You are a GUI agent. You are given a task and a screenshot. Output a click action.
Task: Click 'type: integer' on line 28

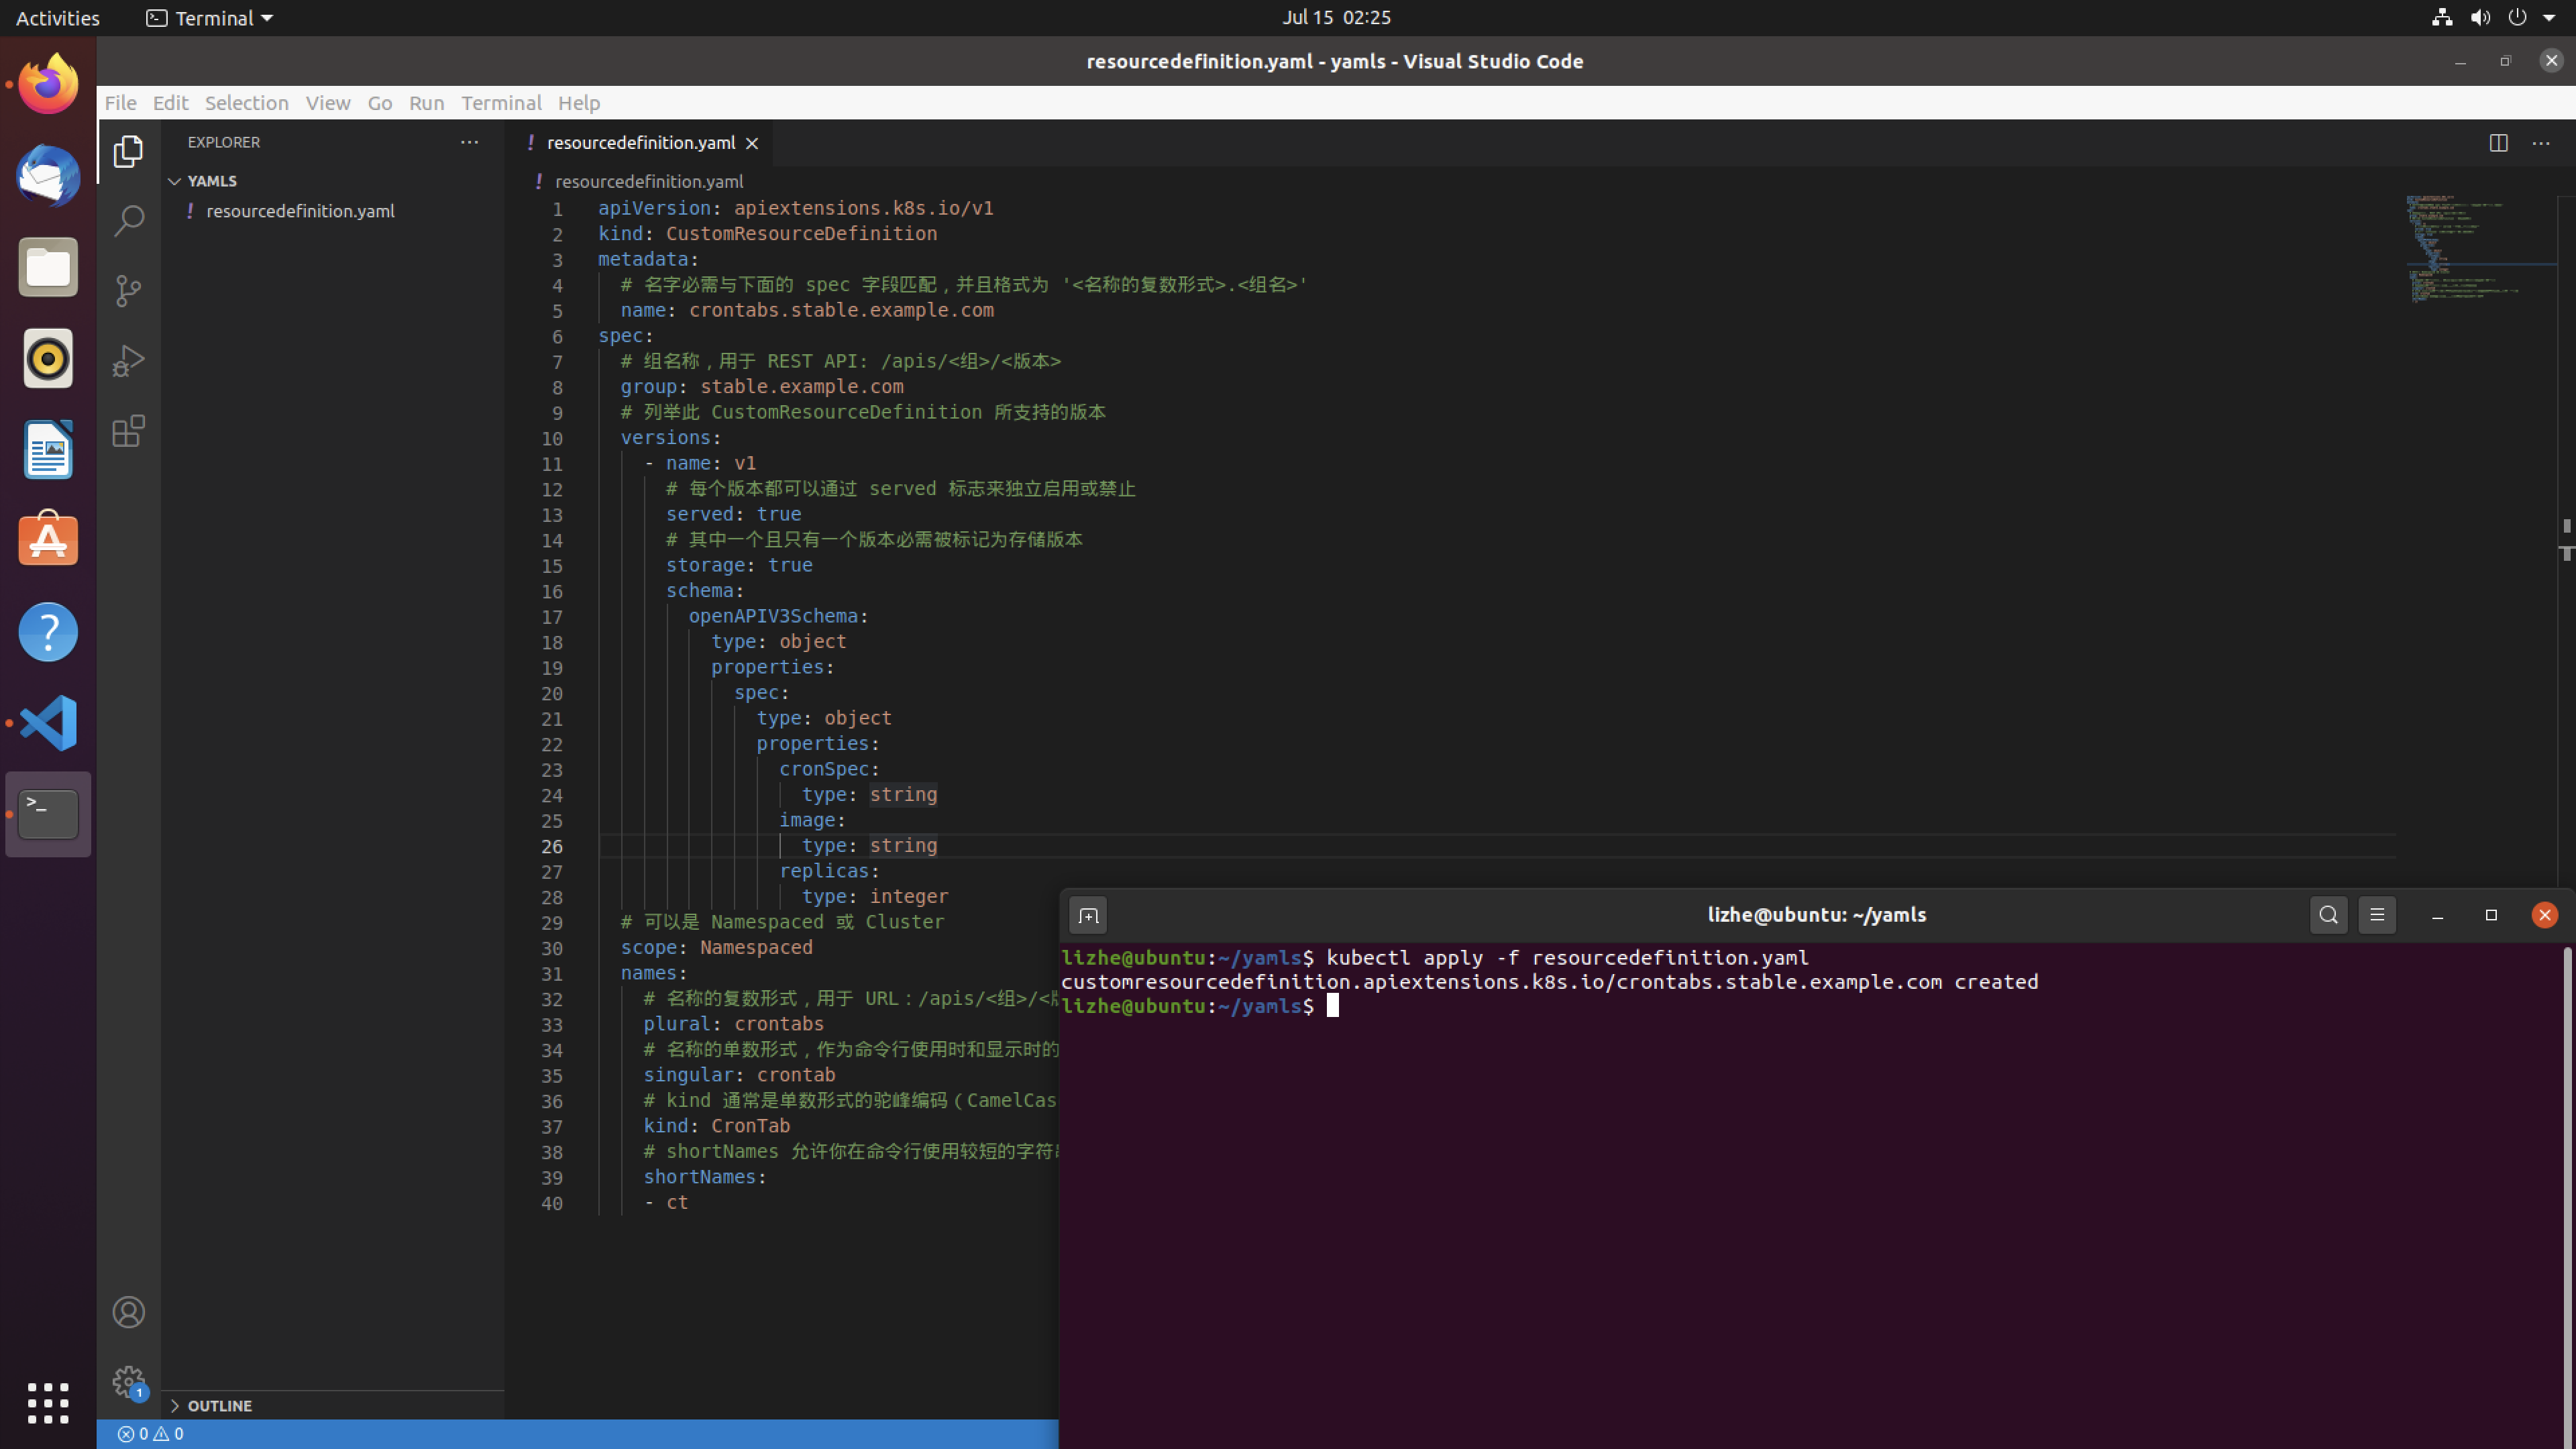[x=874, y=896]
